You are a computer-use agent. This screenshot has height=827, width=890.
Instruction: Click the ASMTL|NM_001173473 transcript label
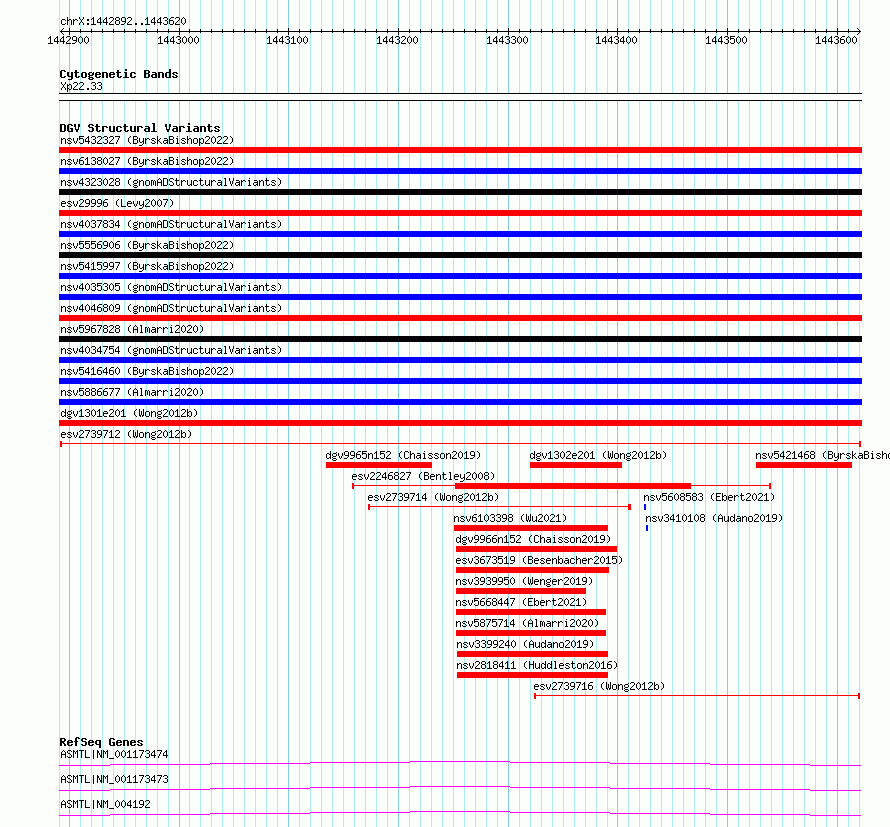pos(114,779)
